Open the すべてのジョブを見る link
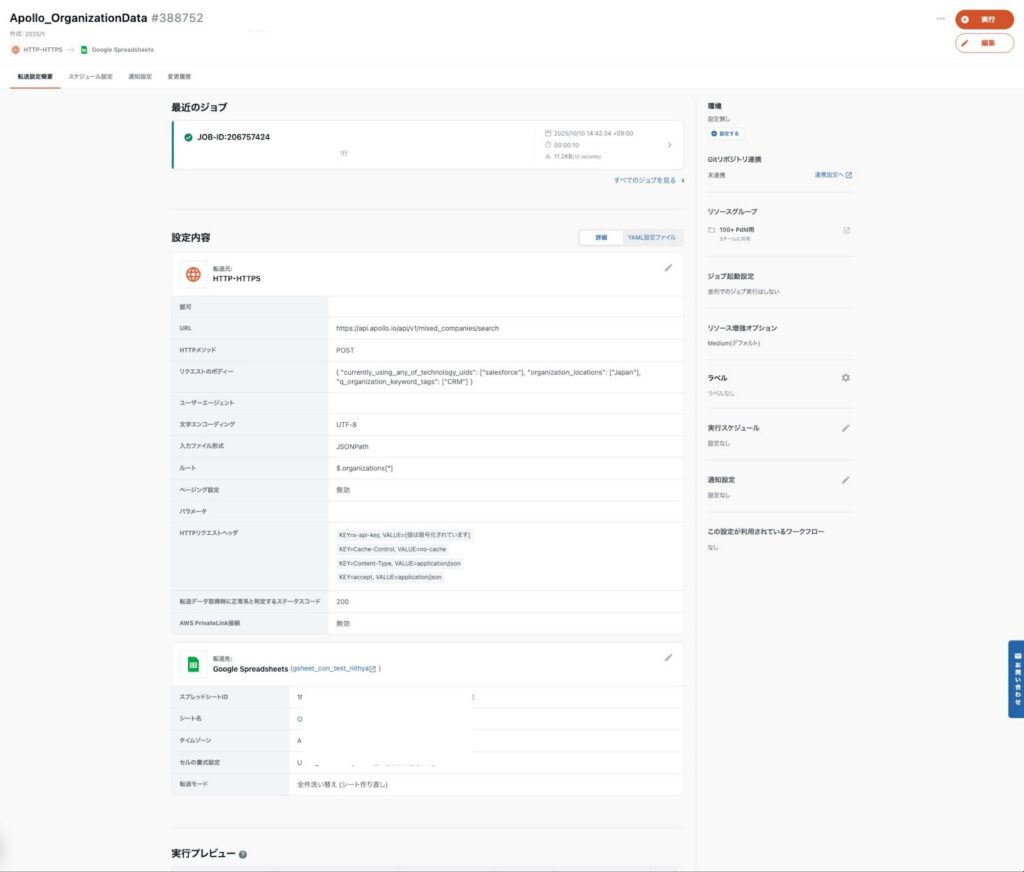The image size is (1024, 872). [649, 181]
